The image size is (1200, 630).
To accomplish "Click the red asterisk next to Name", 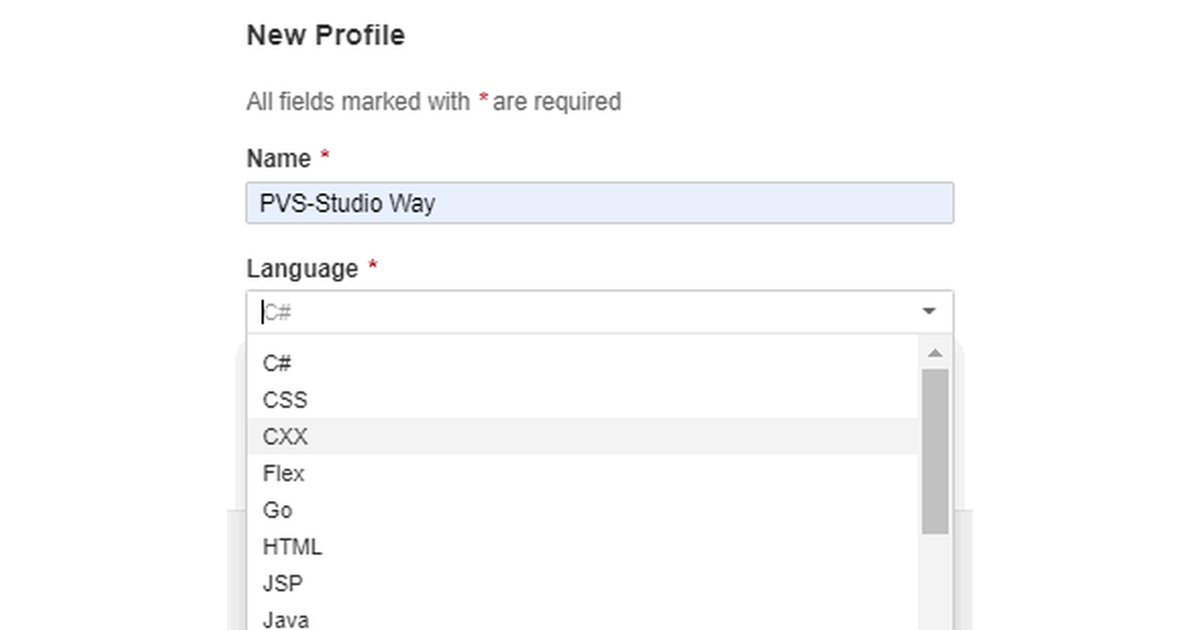I will (324, 156).
